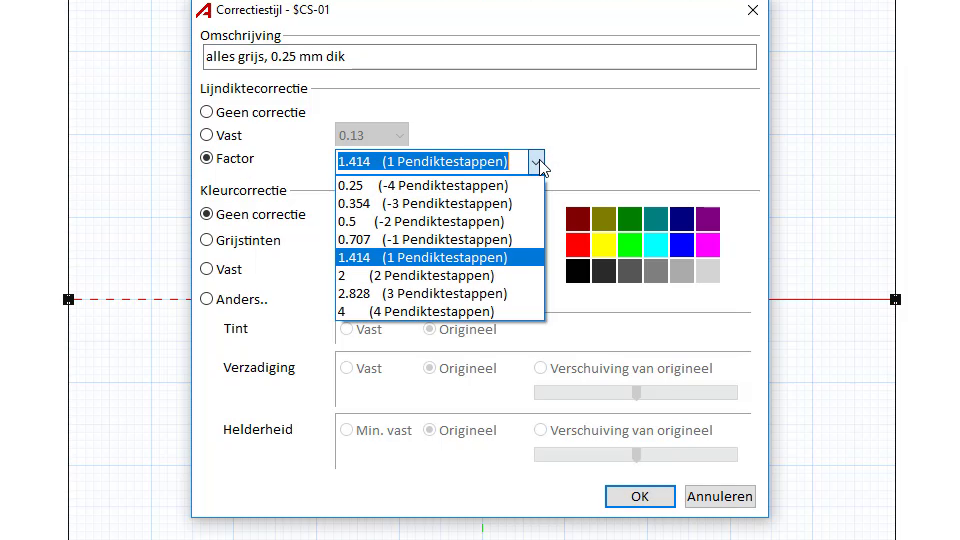Select 'Geen correctie' under Lijndiktecorrectie
Image resolution: width=960 pixels, height=540 pixels.
tap(207, 112)
